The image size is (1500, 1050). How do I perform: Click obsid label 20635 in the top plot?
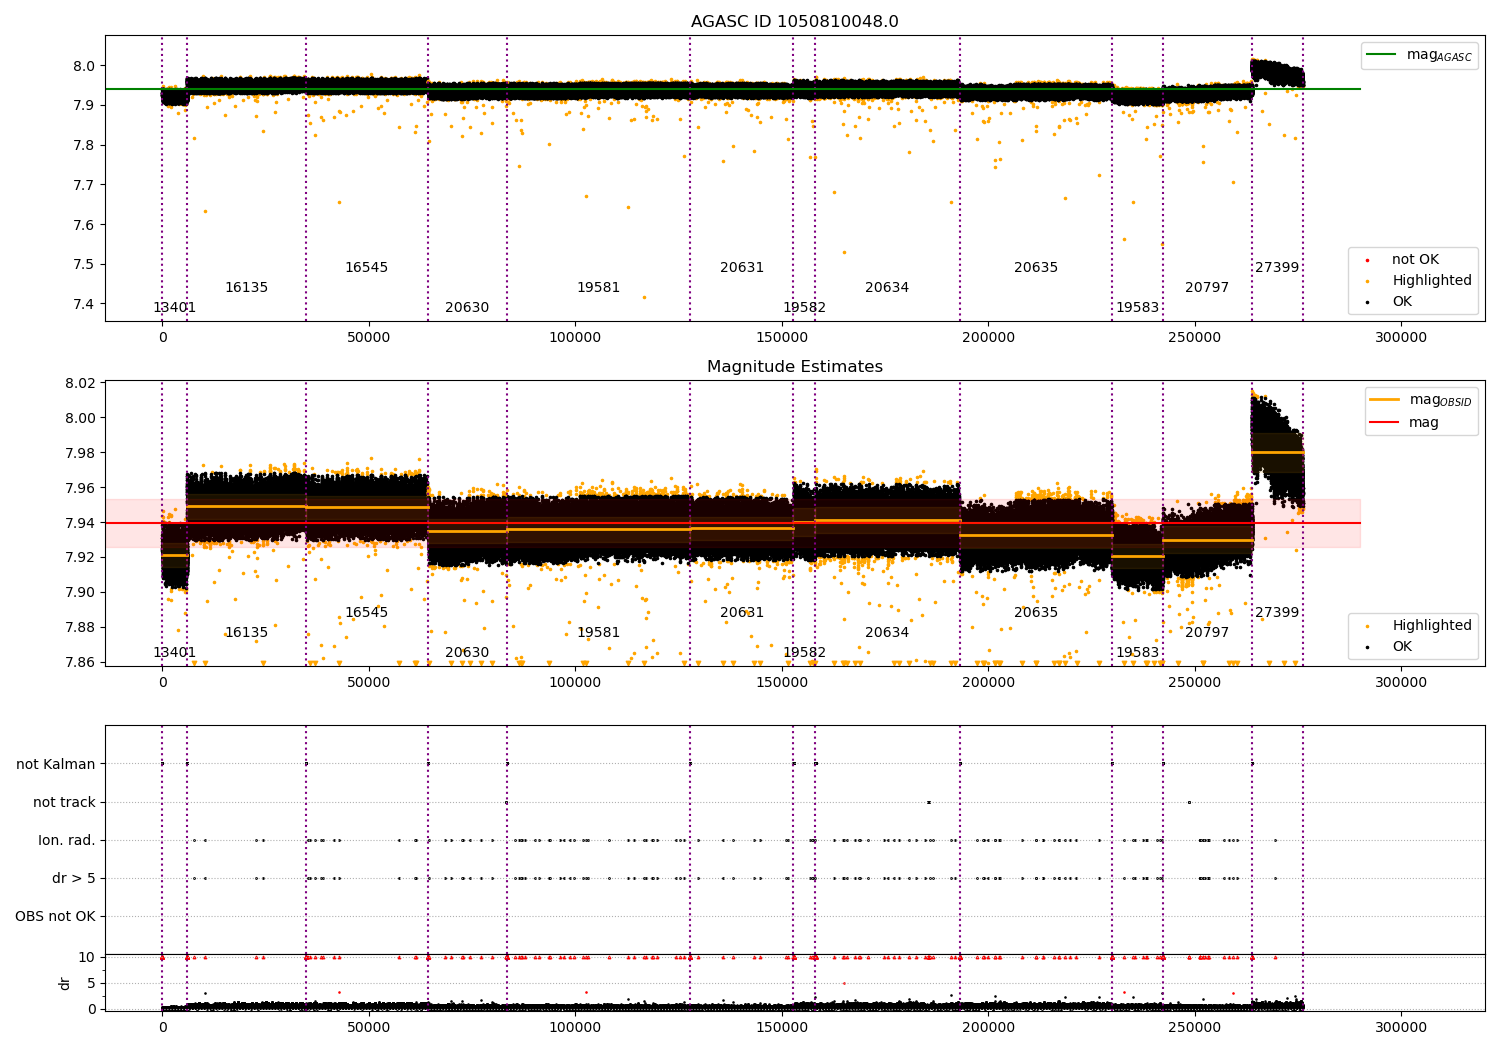click(x=1036, y=268)
